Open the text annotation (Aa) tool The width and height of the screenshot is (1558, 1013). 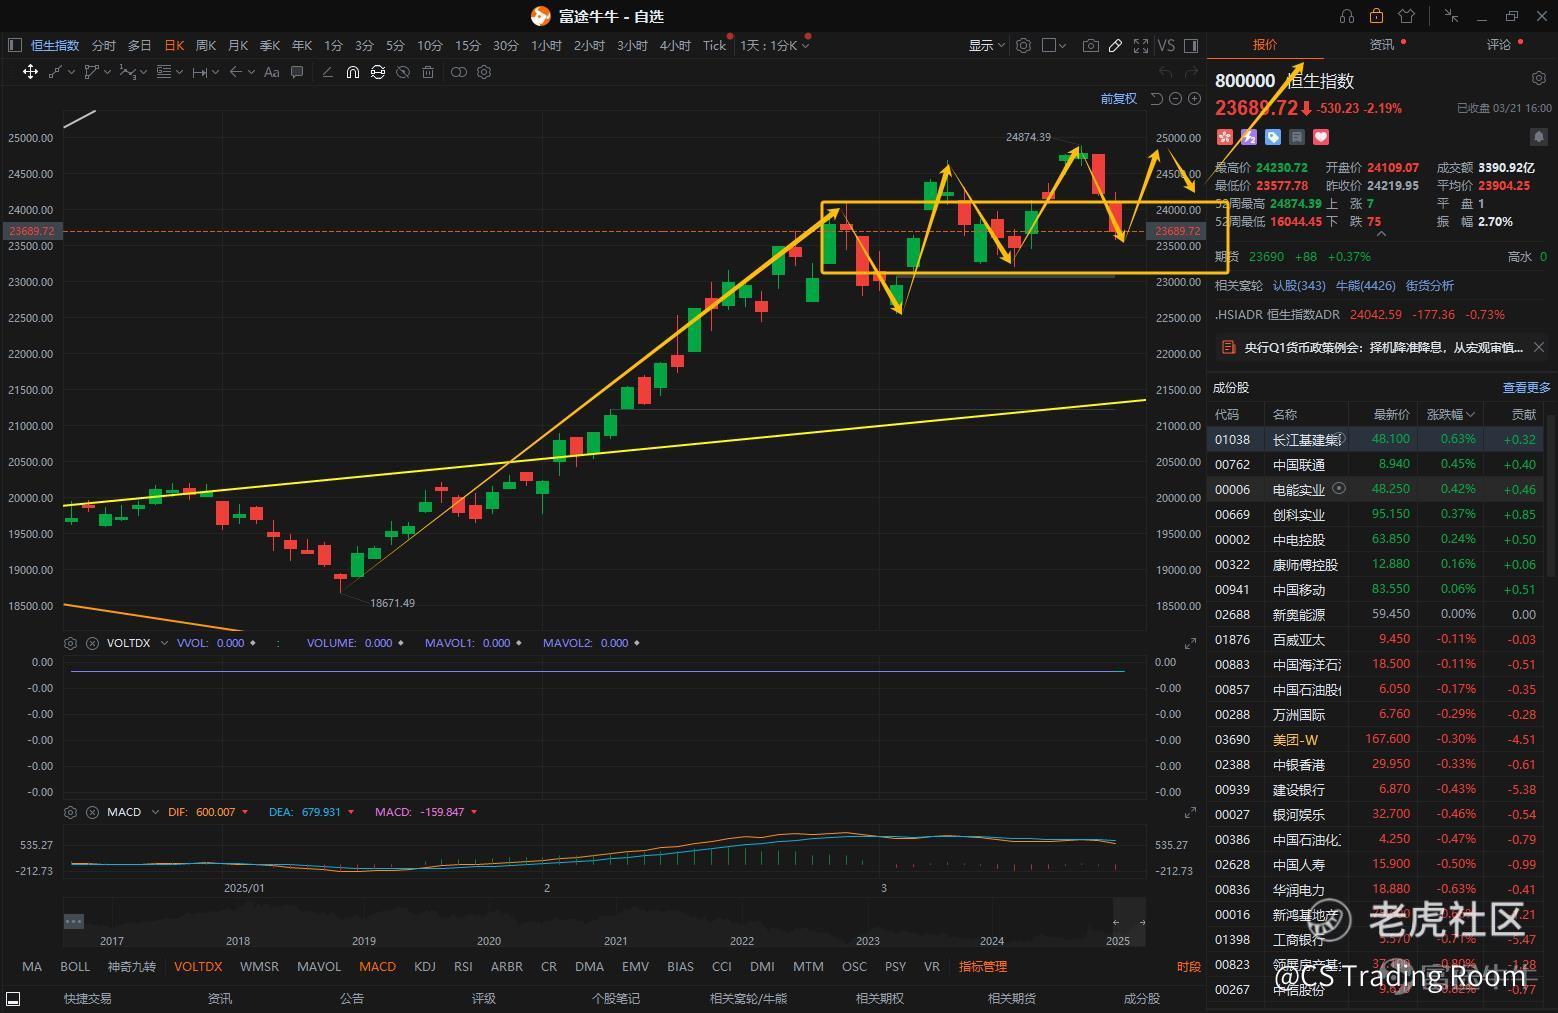(271, 72)
